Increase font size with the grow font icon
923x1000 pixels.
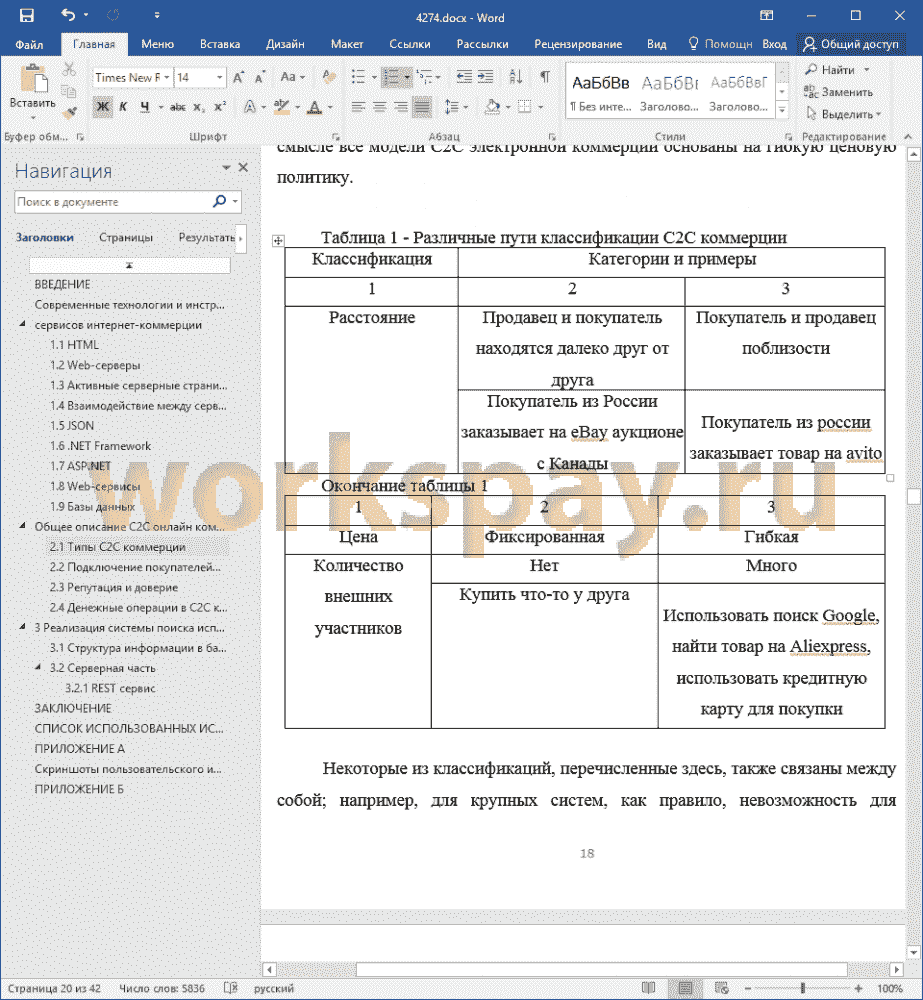[238, 77]
